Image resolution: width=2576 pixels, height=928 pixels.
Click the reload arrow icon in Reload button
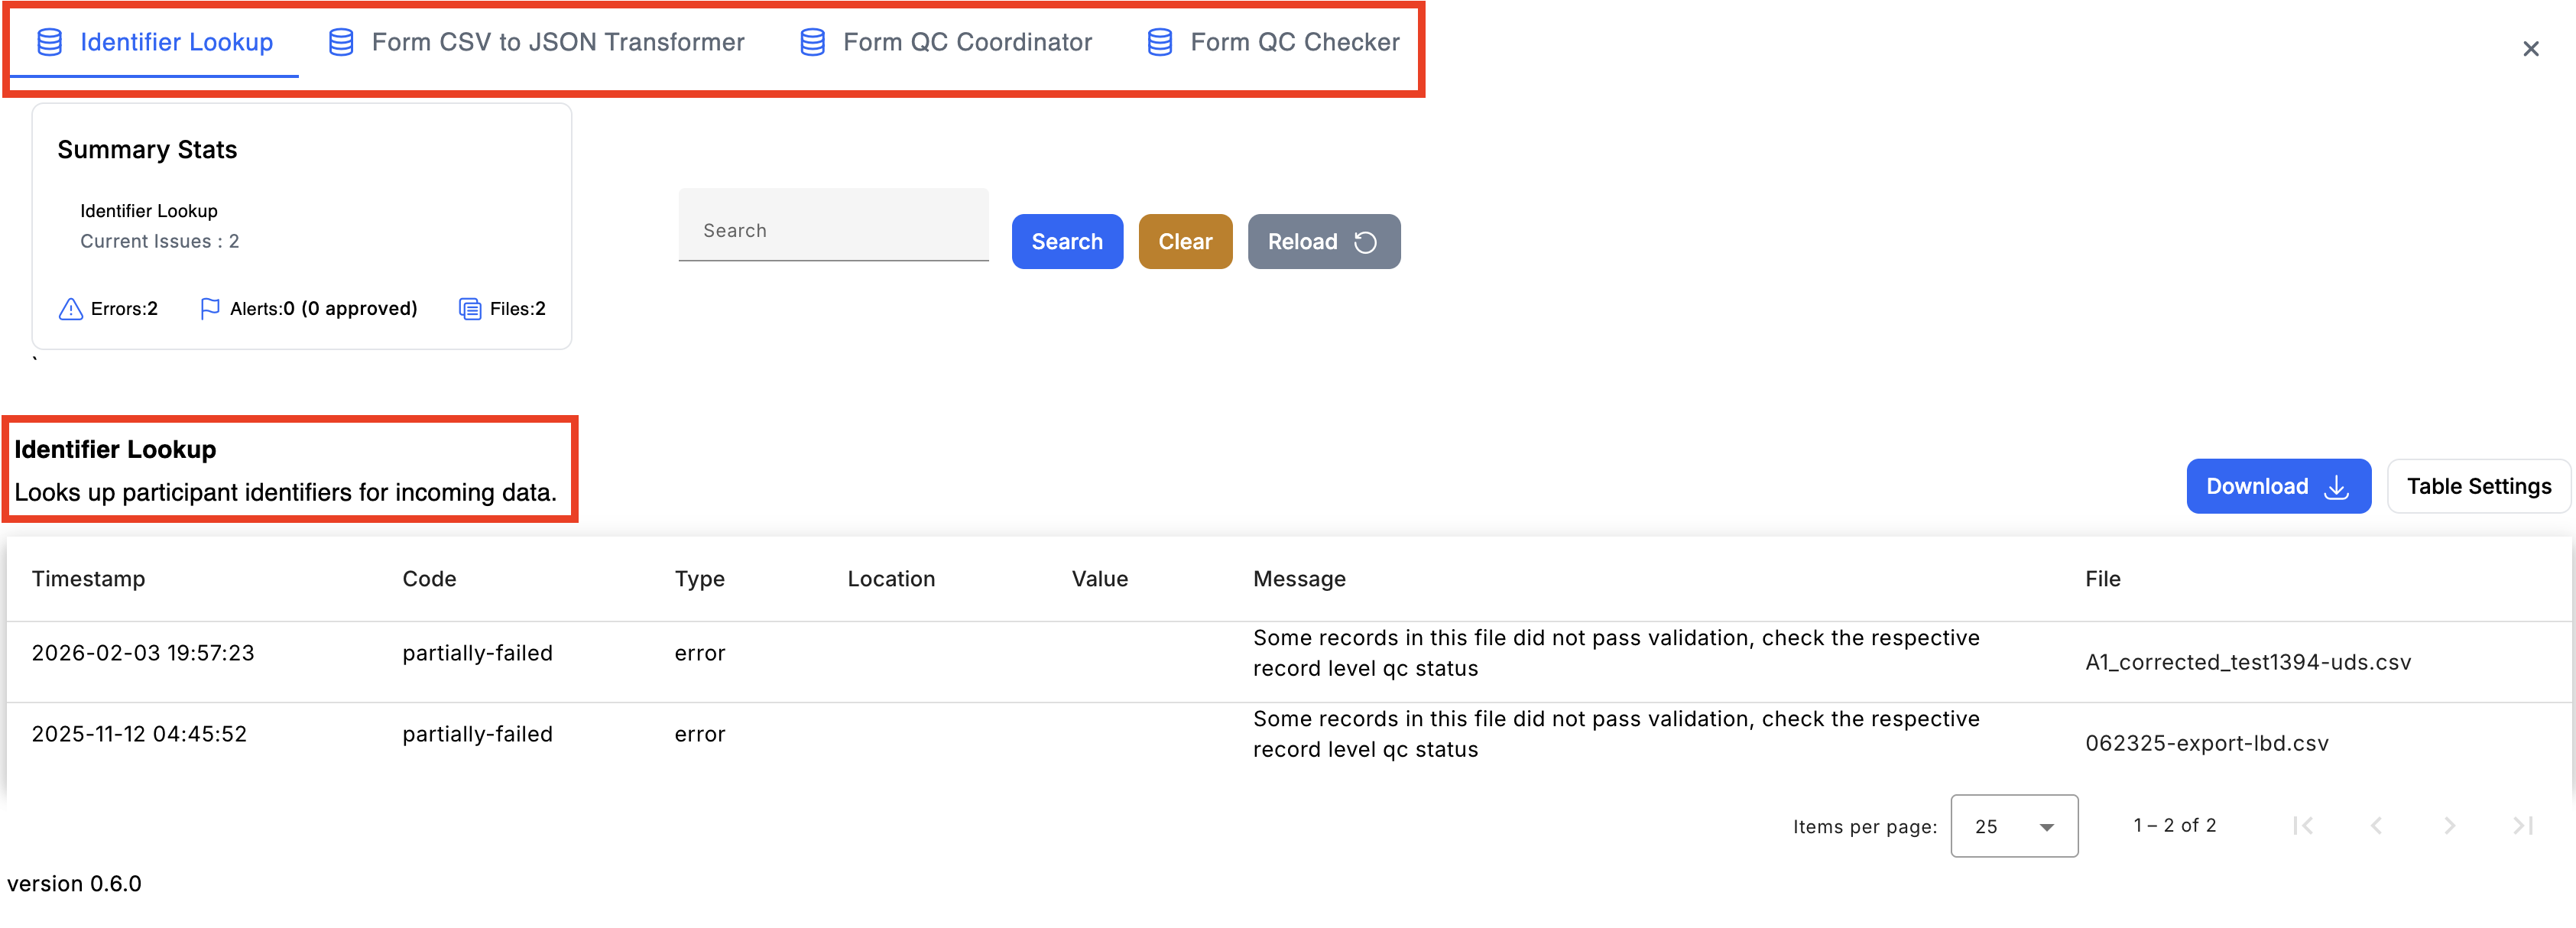point(1366,242)
